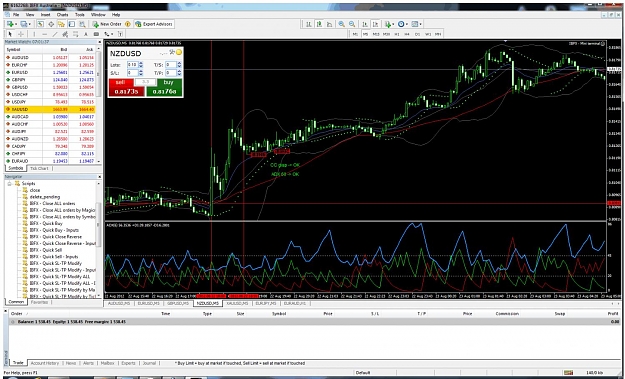Switch chart to line chart icon
This screenshot has height=379, width=625.
(x=329, y=24)
